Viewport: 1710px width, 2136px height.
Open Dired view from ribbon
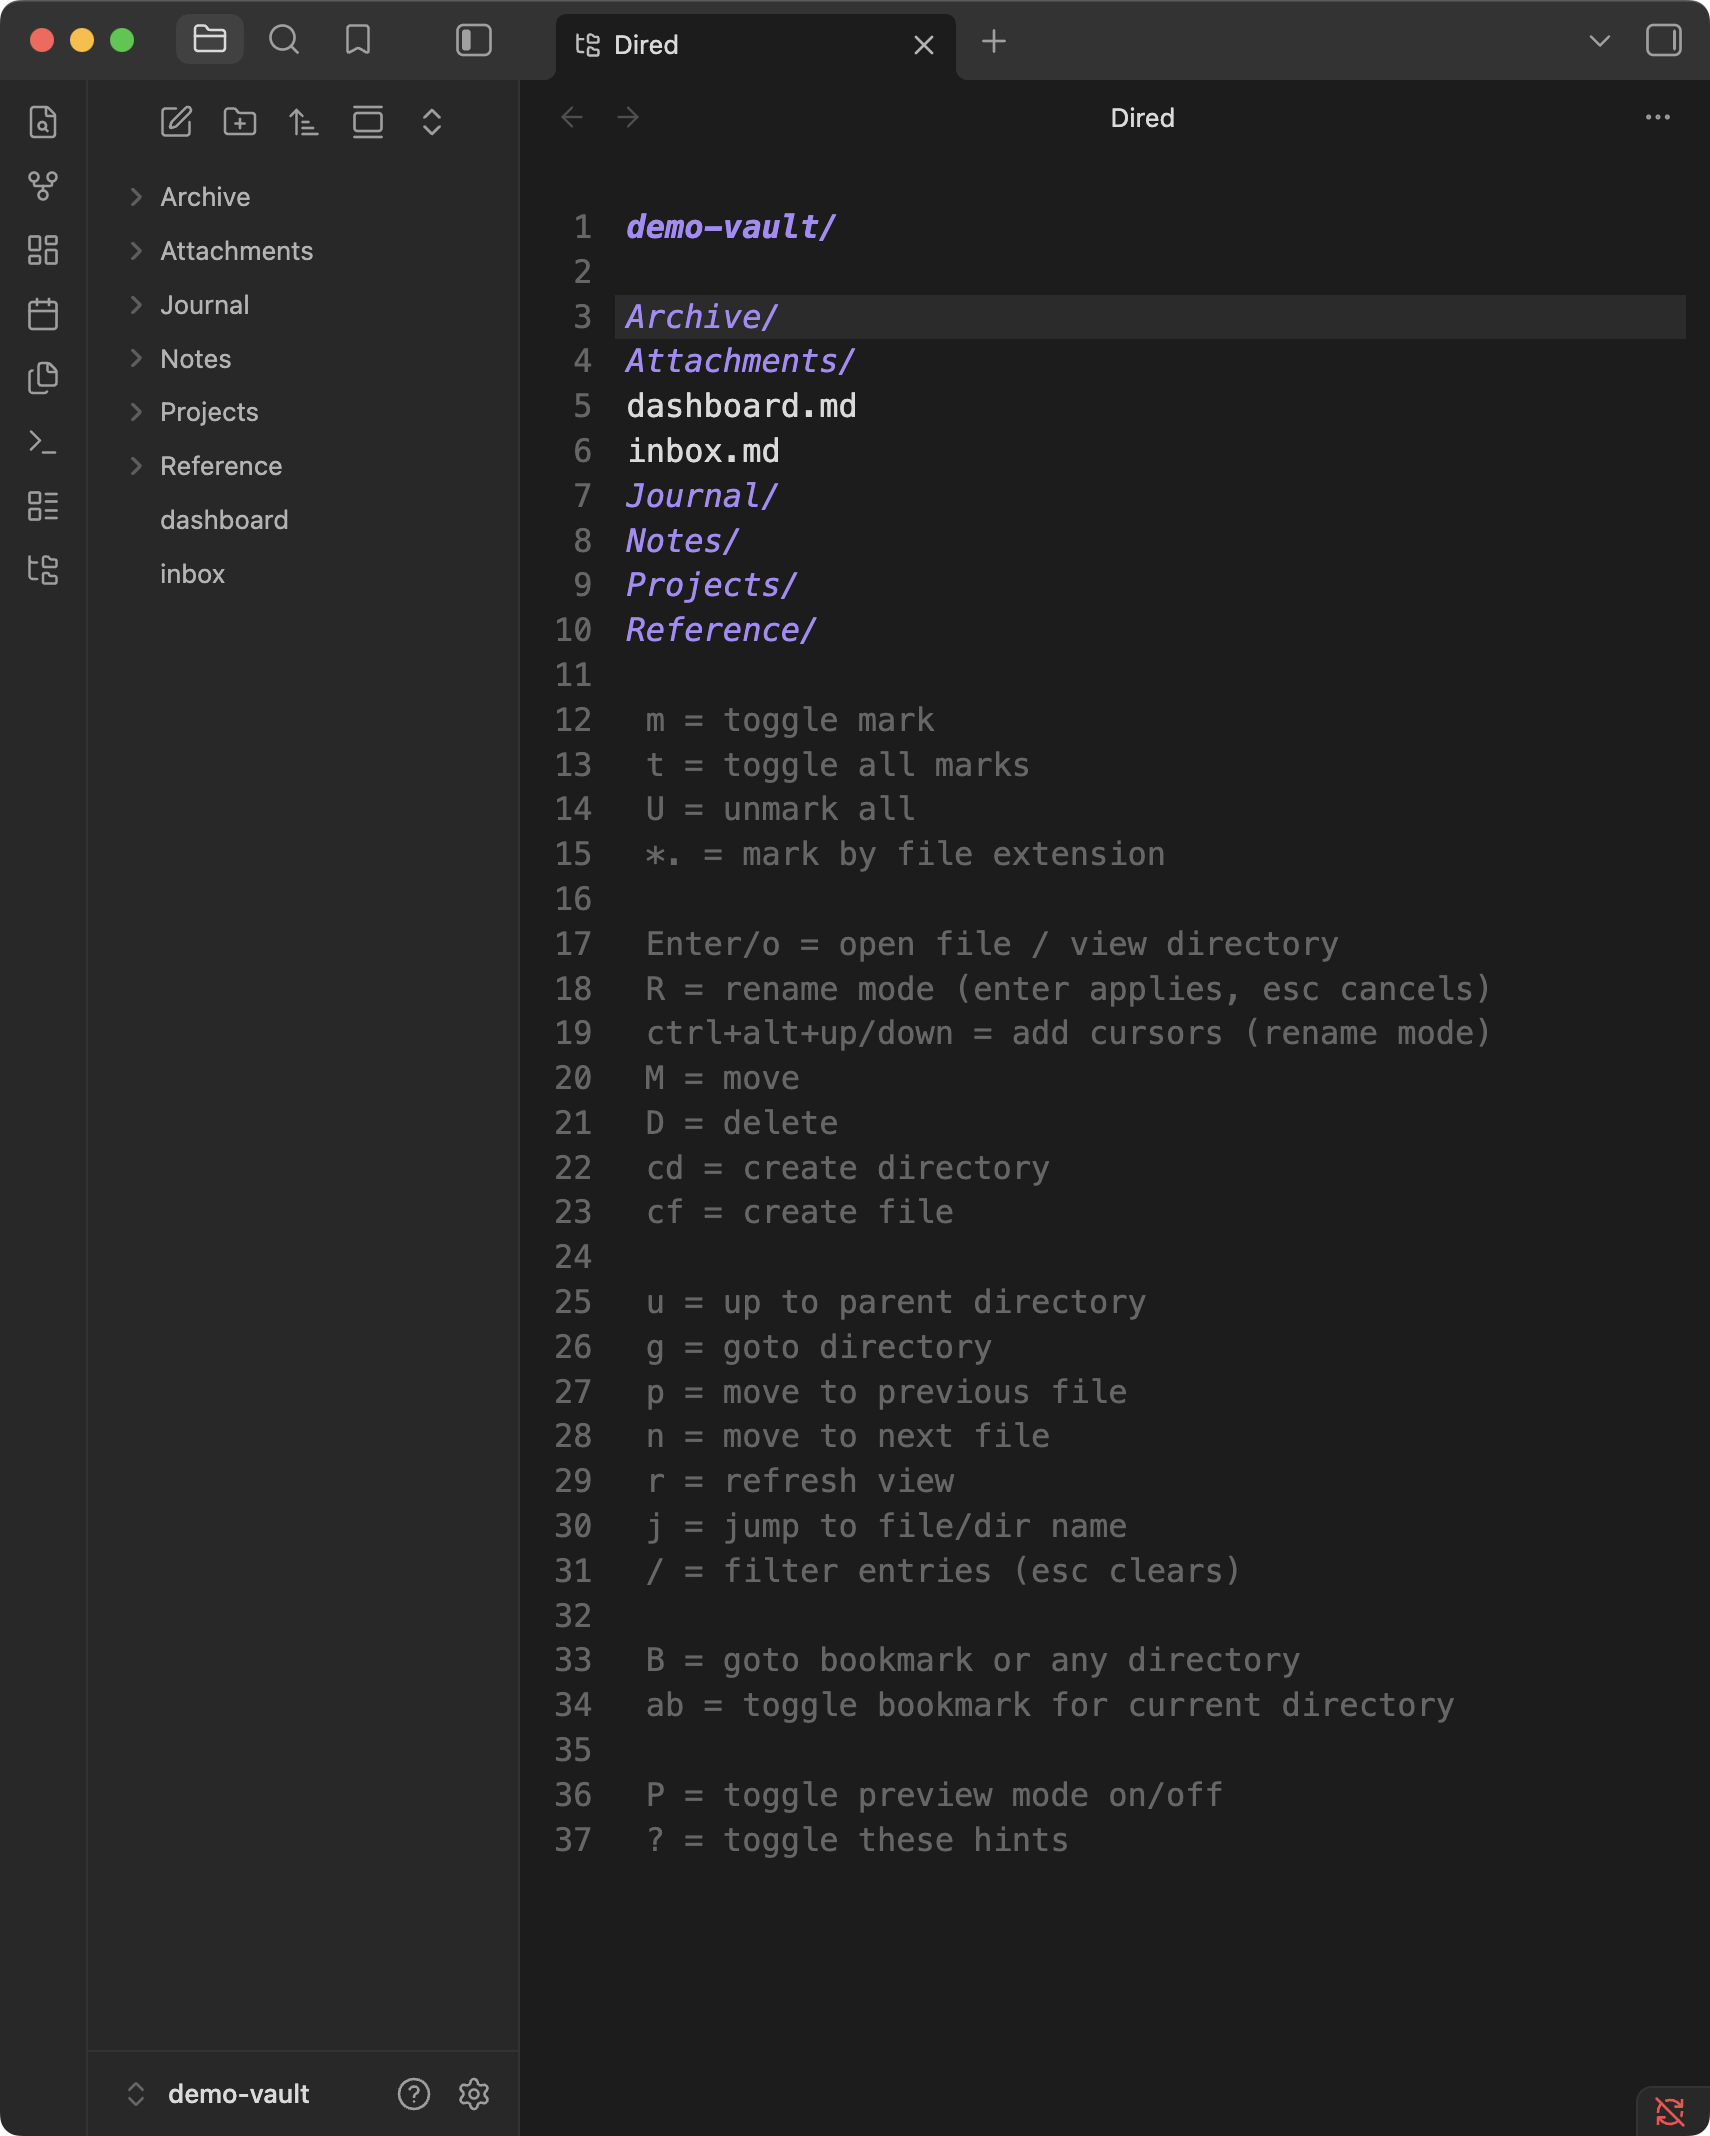point(43,570)
